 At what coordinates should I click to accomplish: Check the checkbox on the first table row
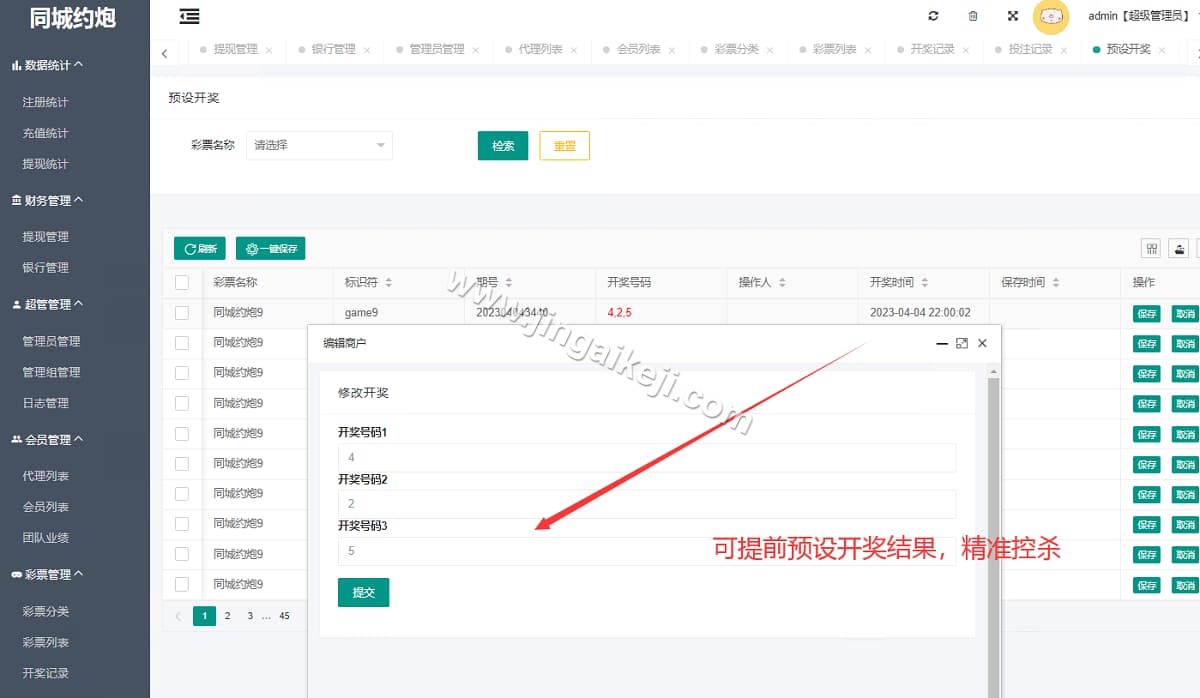(182, 312)
